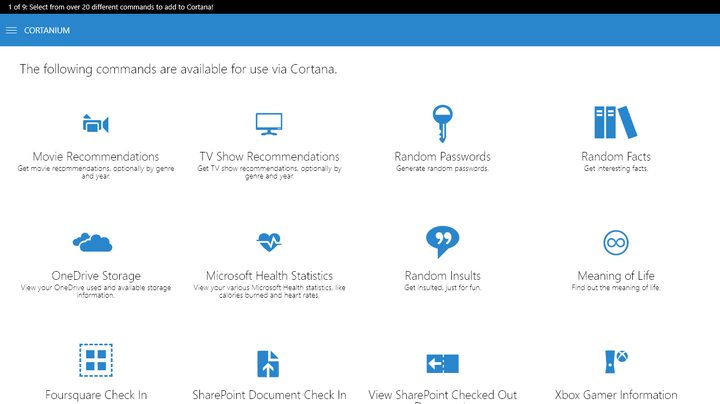Click the CORTANIUM header title
720x404 pixels.
(x=47, y=30)
